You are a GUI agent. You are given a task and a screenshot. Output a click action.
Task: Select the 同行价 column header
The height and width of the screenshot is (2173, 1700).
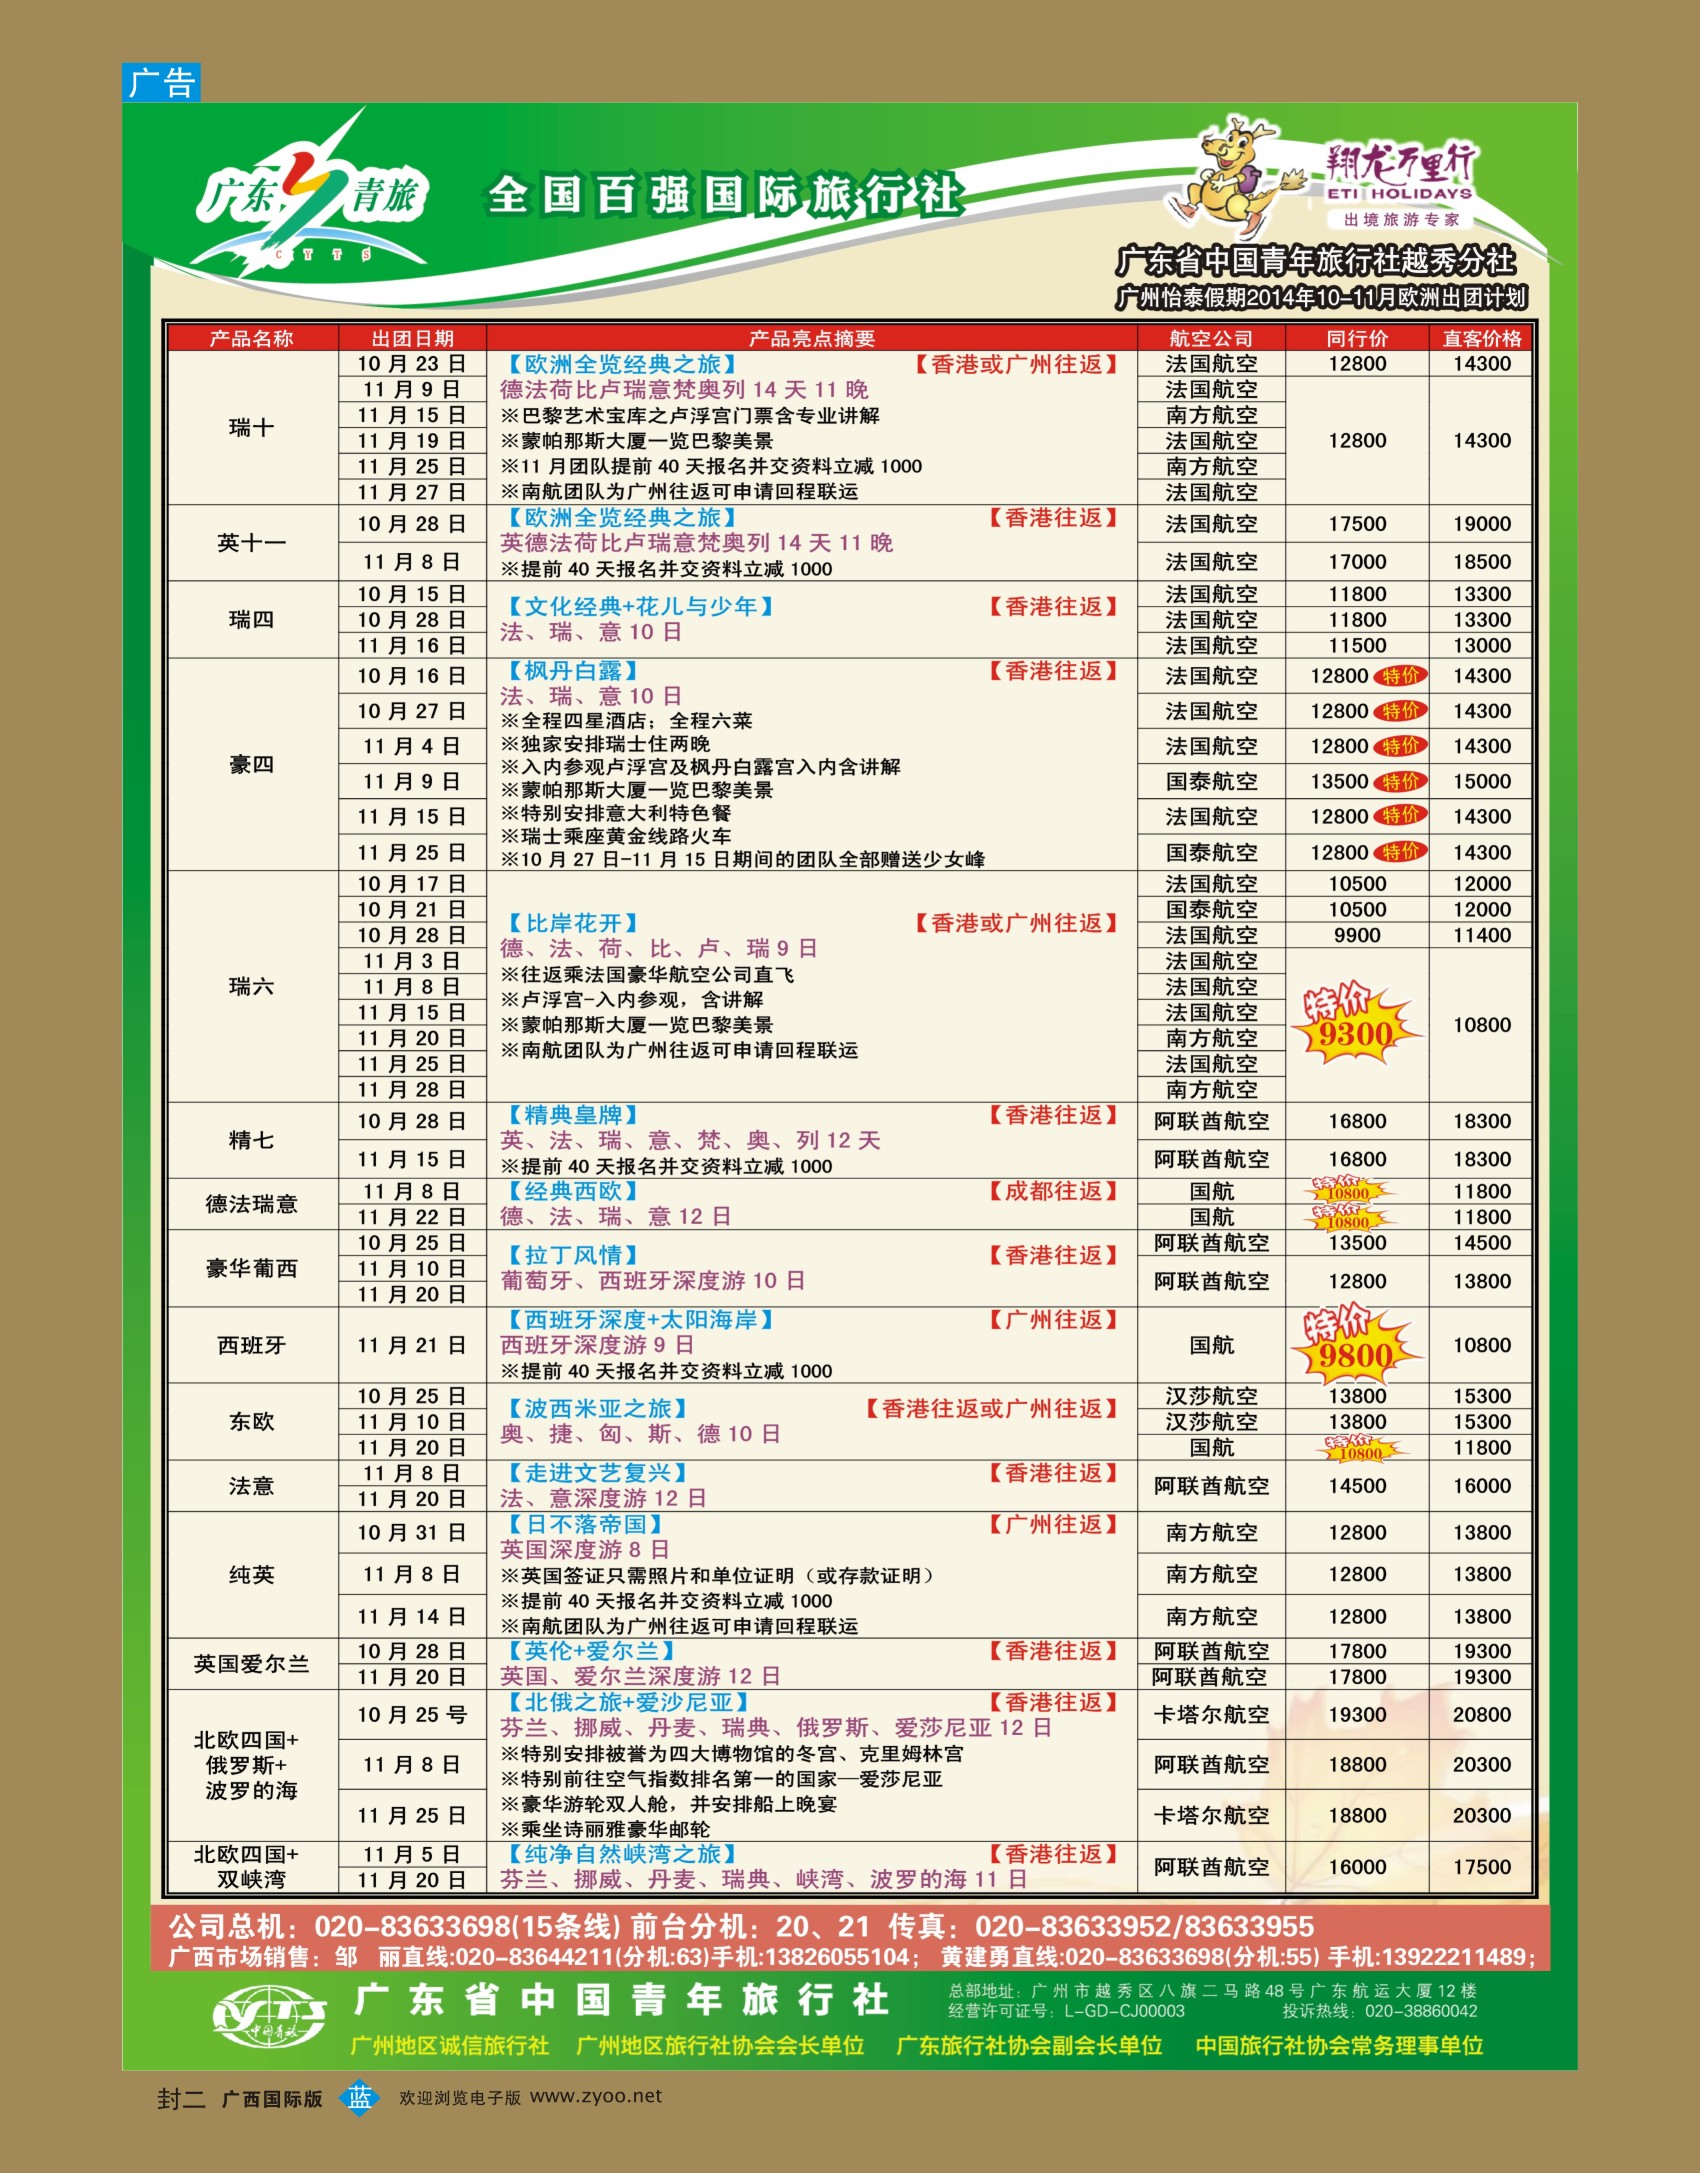point(1357,338)
